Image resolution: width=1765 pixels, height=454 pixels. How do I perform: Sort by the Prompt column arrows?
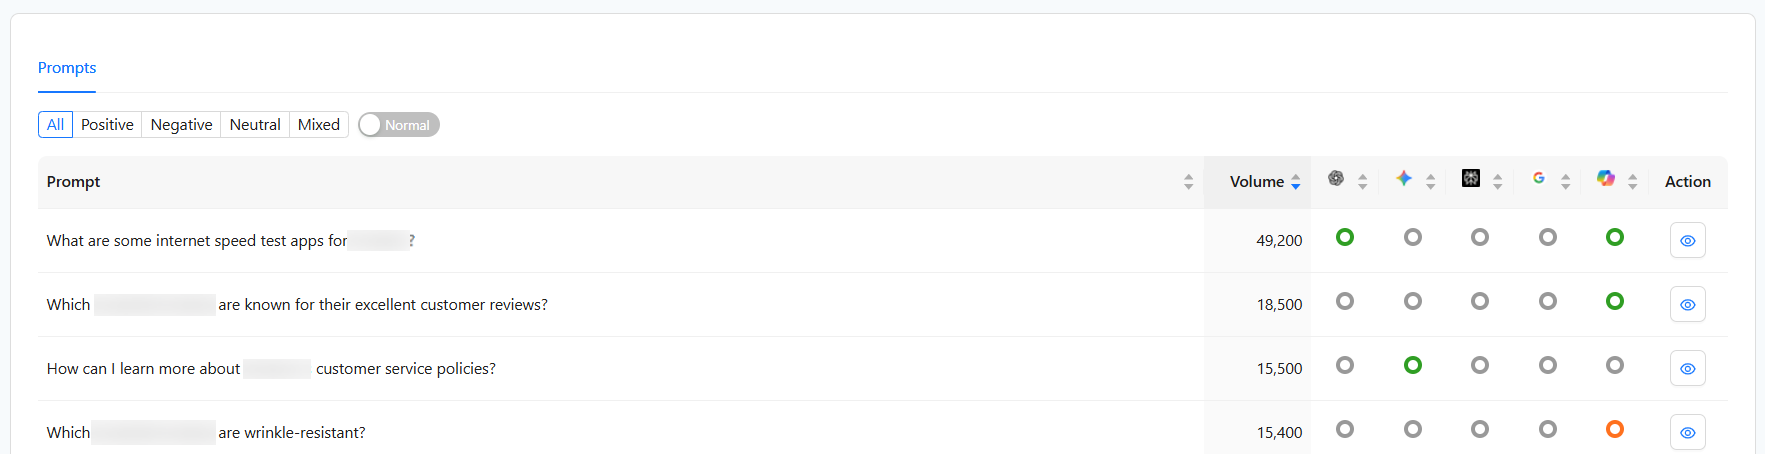point(1188,182)
